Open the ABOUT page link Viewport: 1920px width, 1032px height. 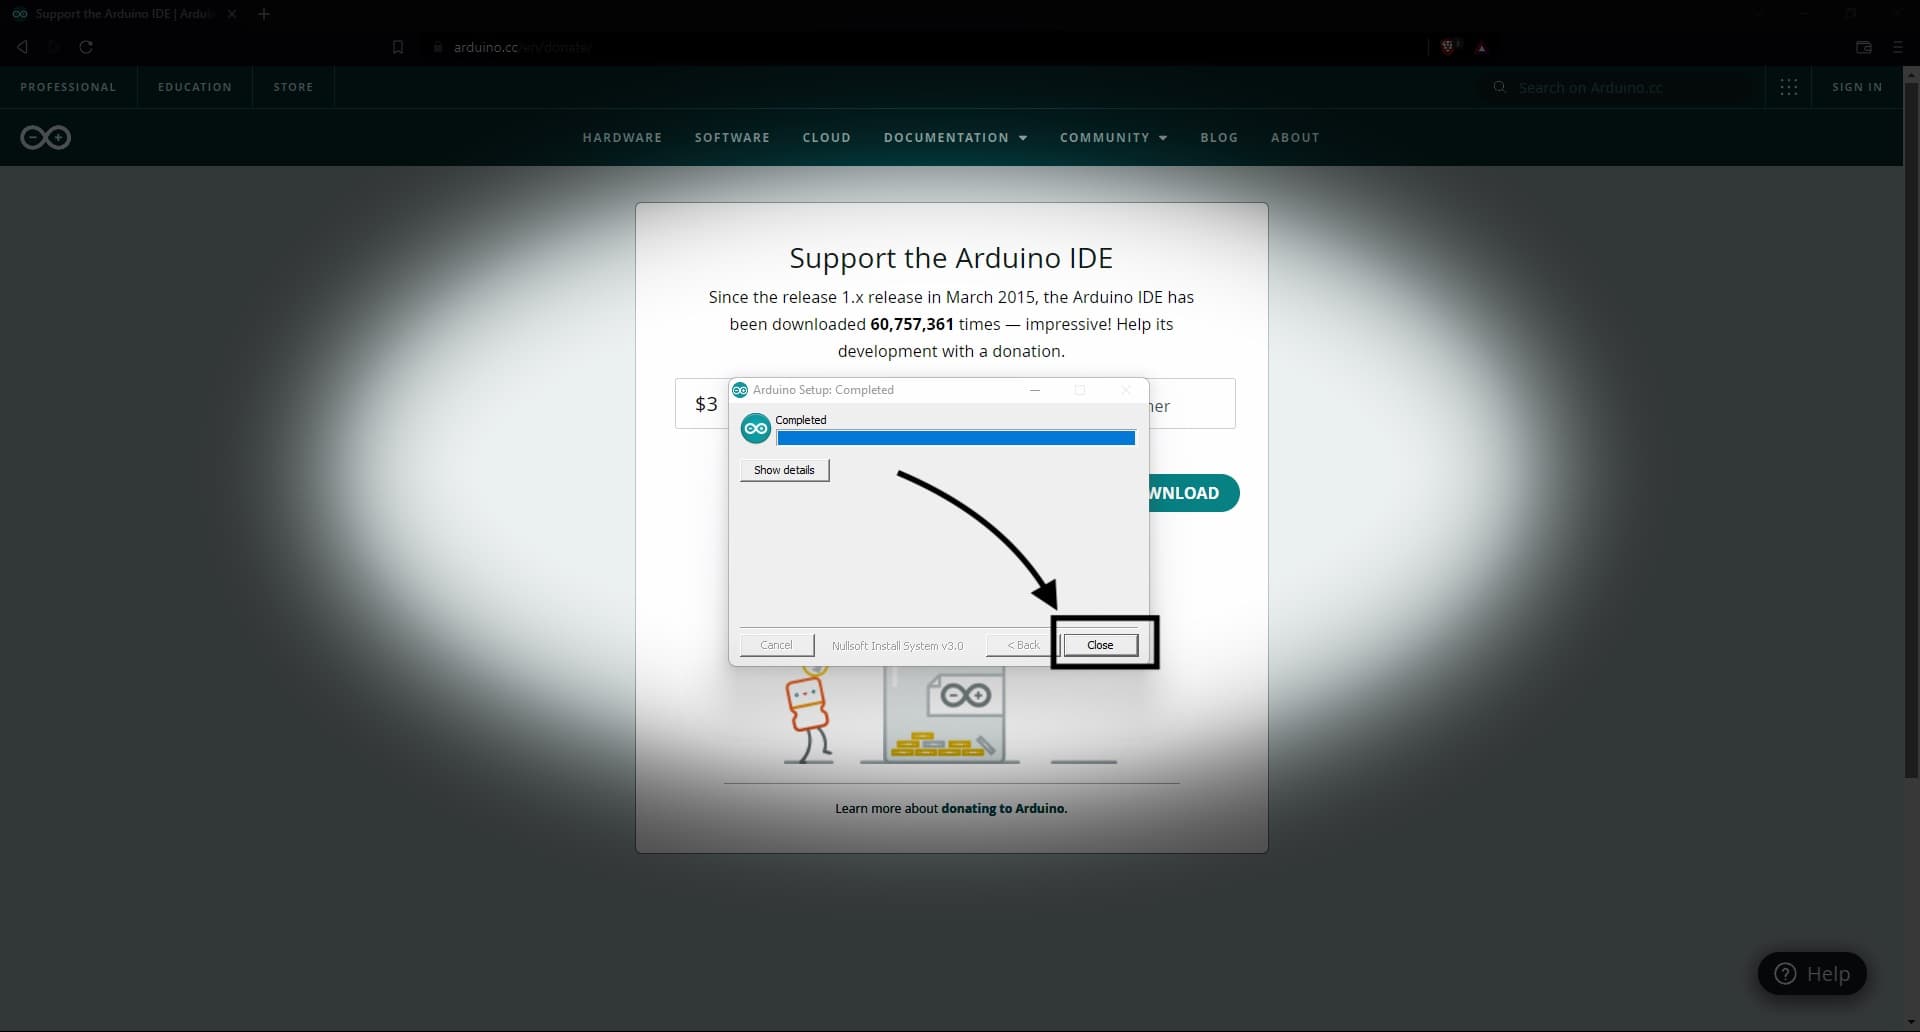pos(1295,138)
